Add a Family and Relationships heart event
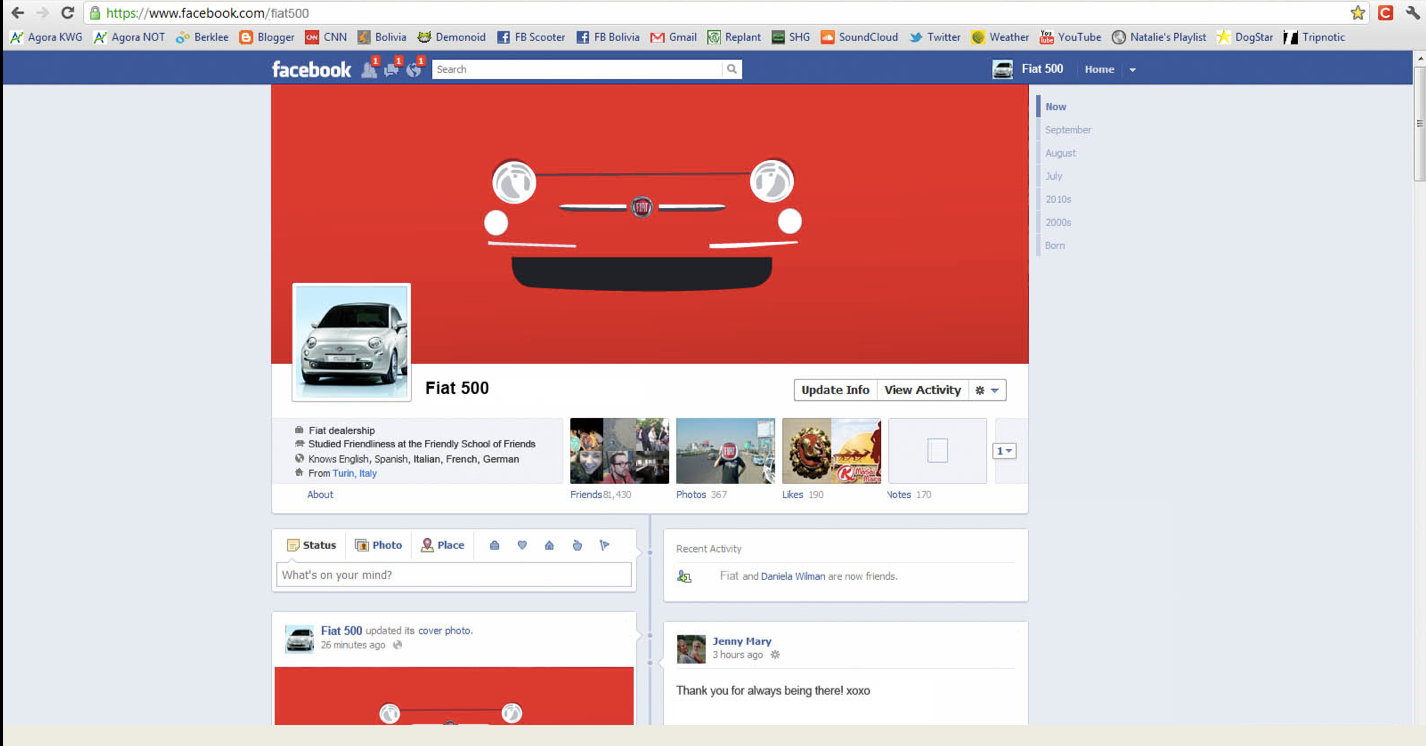Viewport: 1426px width, 746px height. (x=522, y=545)
